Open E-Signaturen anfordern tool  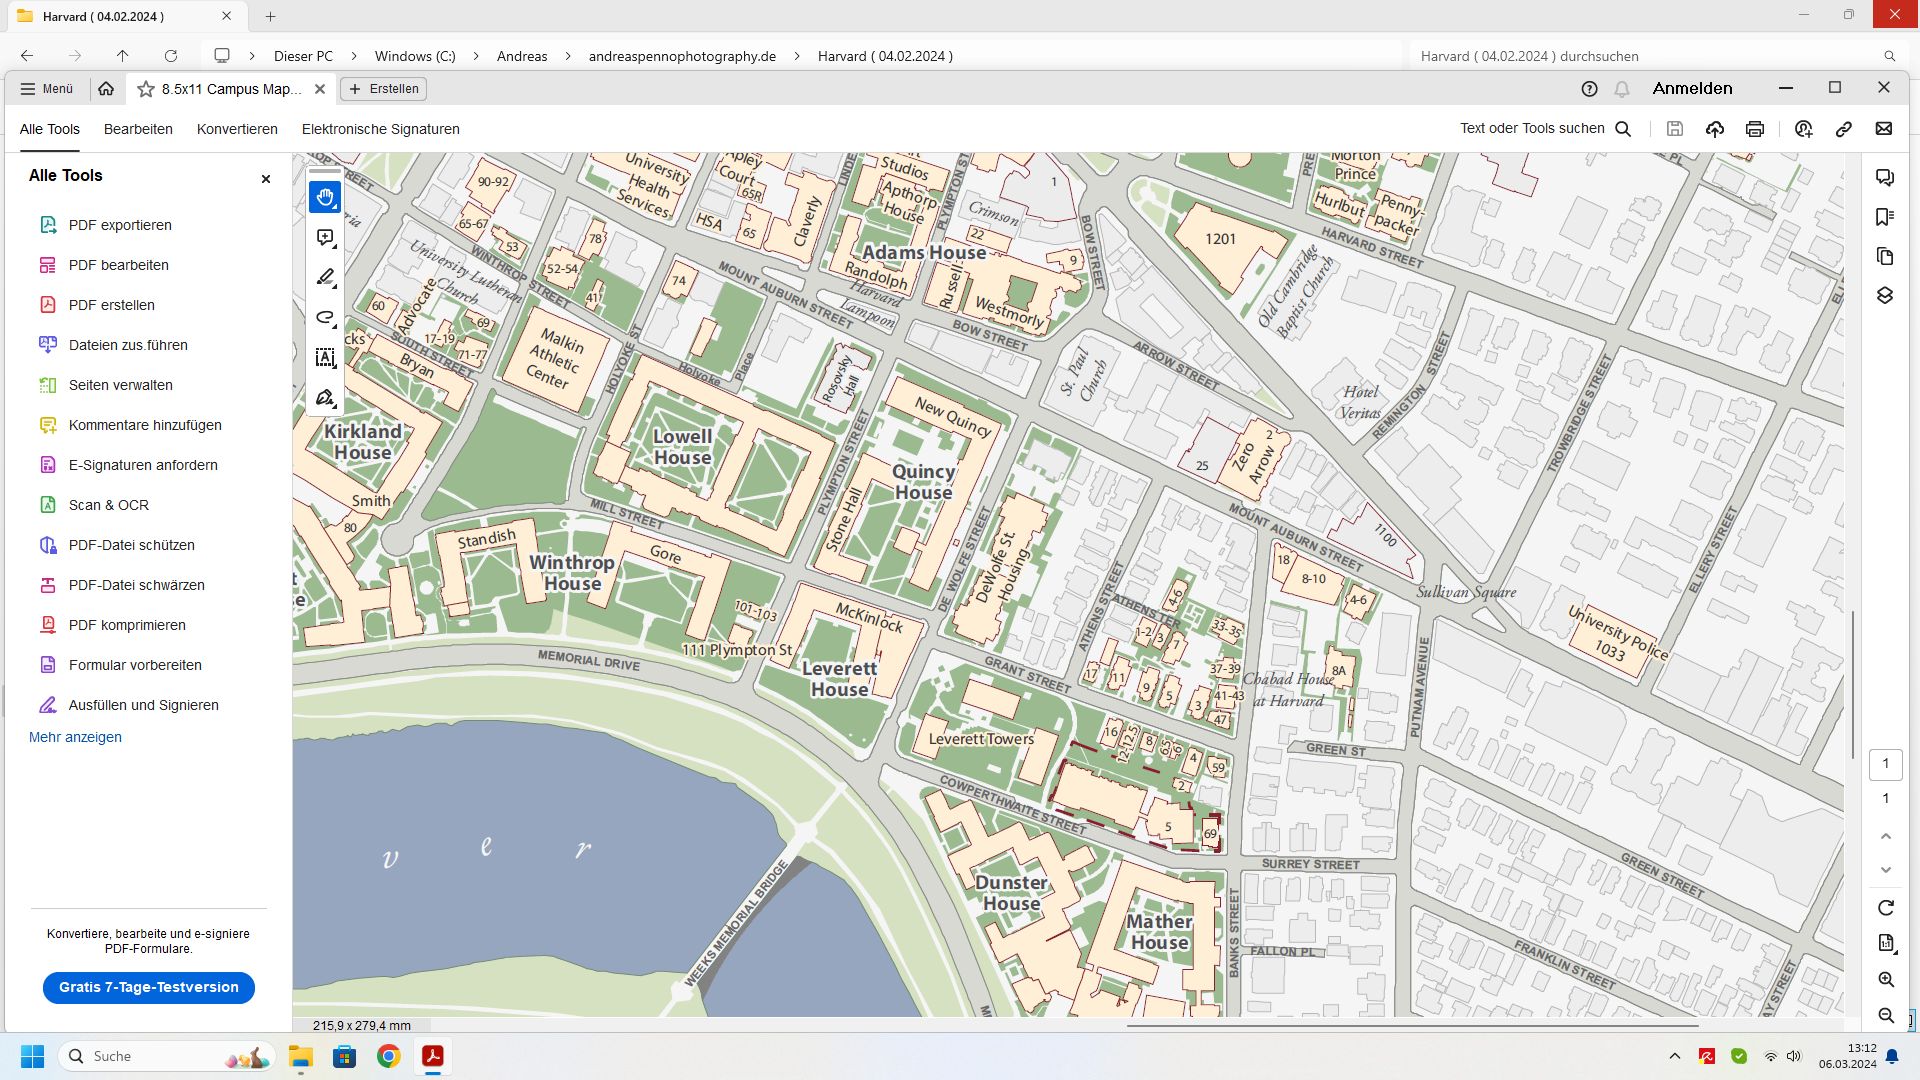(x=143, y=465)
